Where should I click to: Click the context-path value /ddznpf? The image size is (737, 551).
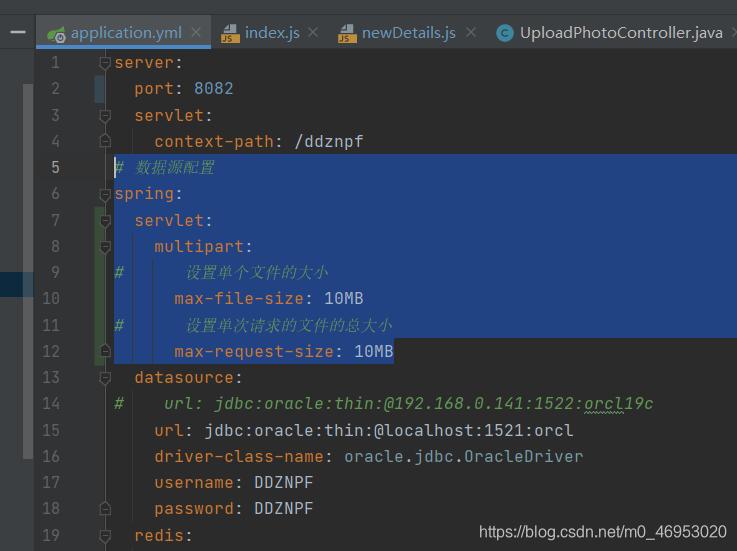329,142
